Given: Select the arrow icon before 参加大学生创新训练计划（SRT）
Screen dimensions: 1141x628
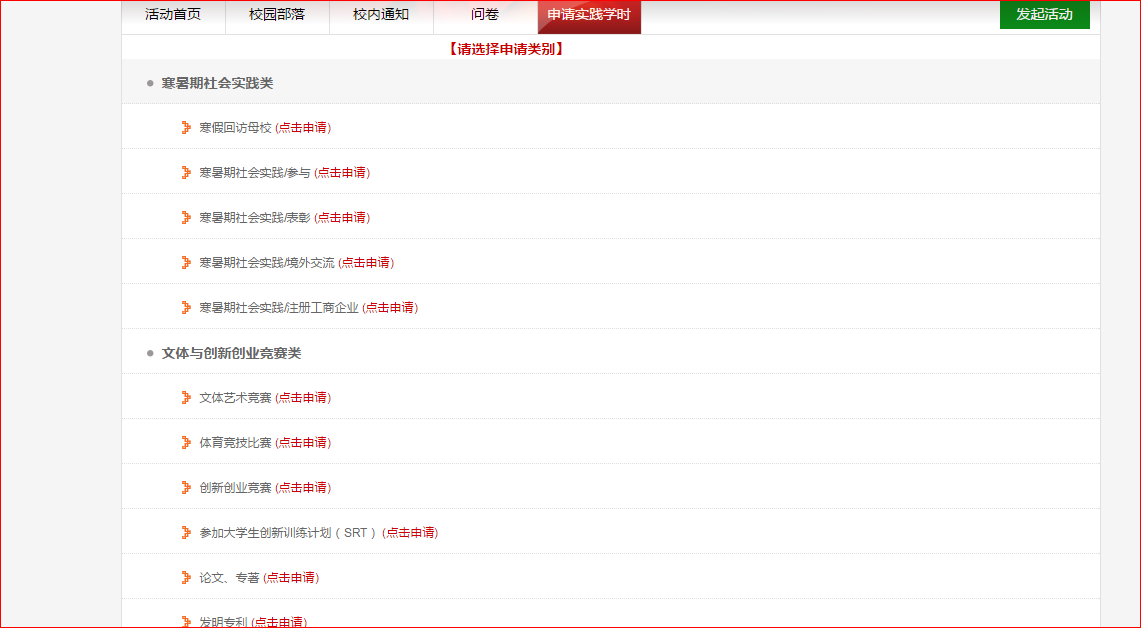Looking at the screenshot, I should (186, 533).
